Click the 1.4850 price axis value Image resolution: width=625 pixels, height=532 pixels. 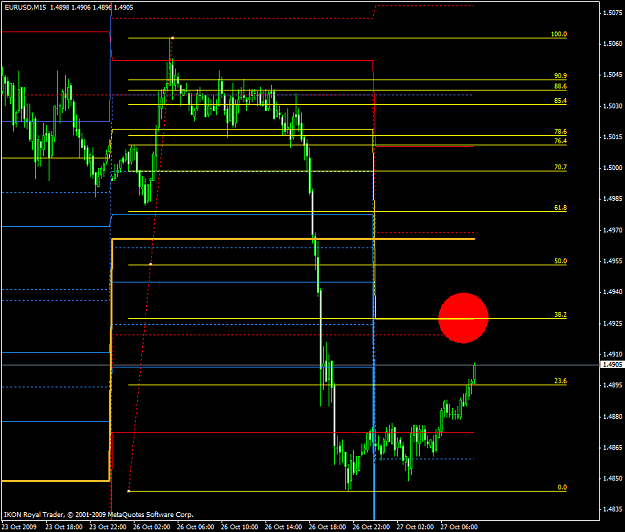(x=612, y=478)
